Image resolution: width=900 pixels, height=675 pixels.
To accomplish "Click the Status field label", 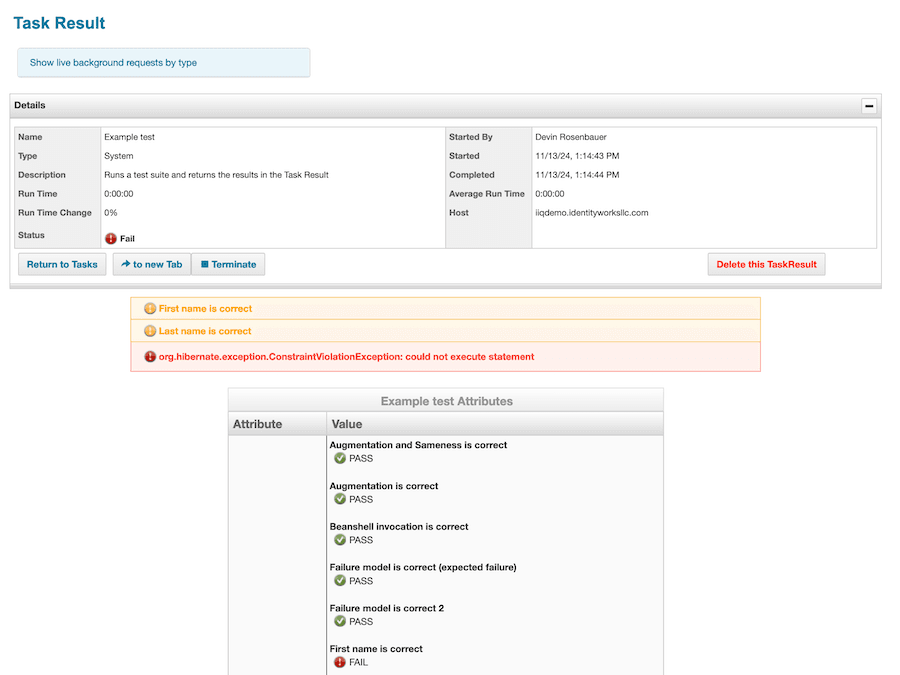I will pyautogui.click(x=31, y=235).
